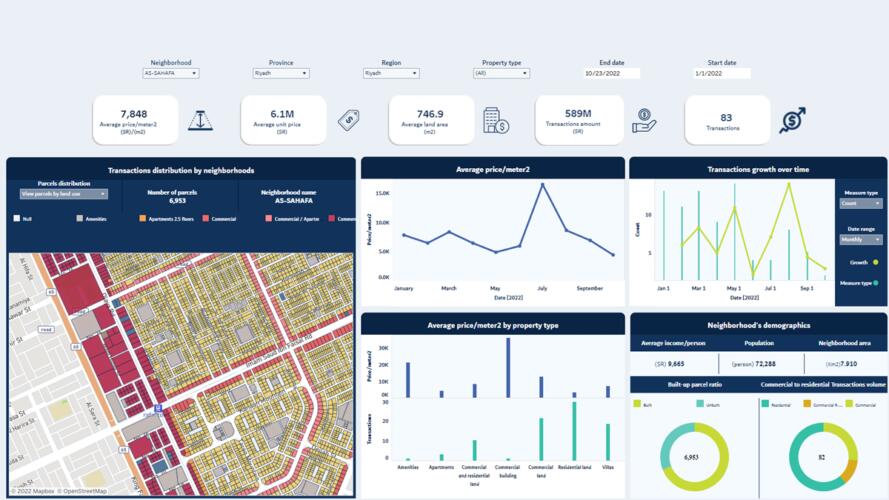Click the route 65 road shield on map
Image resolution: width=889 pixels, height=500 pixels.
tap(123, 450)
